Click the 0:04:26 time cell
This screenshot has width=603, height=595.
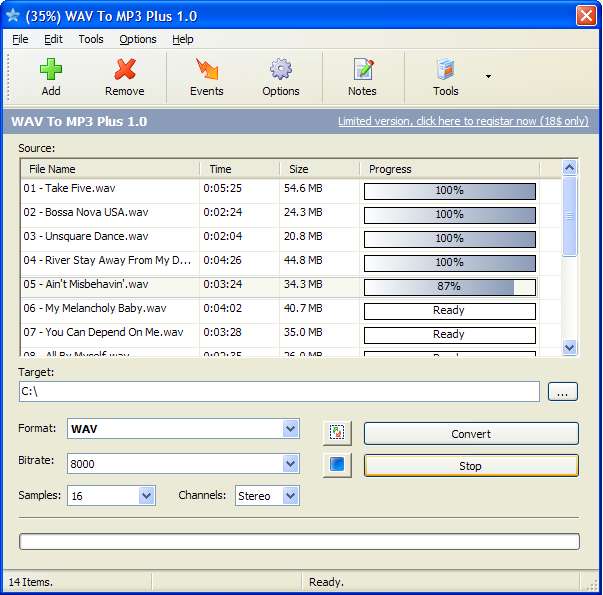222,260
